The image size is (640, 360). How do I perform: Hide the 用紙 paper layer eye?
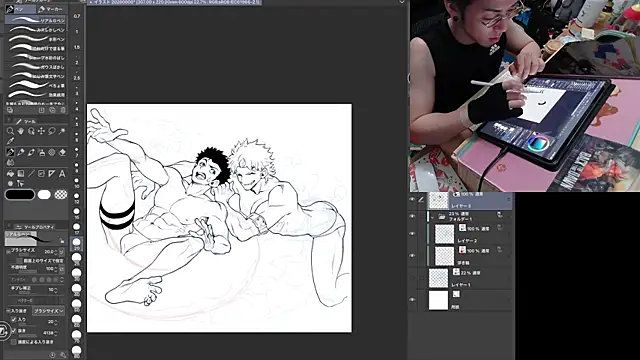click(412, 300)
